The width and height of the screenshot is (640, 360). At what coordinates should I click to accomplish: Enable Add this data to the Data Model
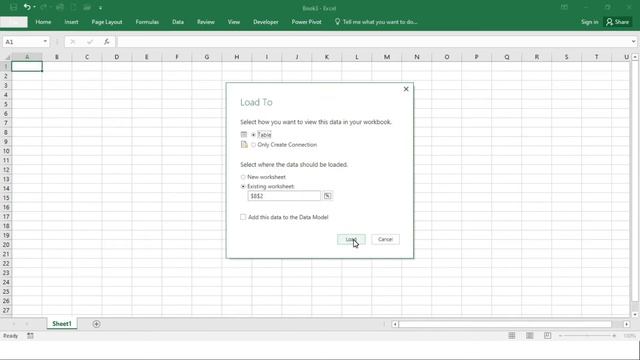pos(243,217)
